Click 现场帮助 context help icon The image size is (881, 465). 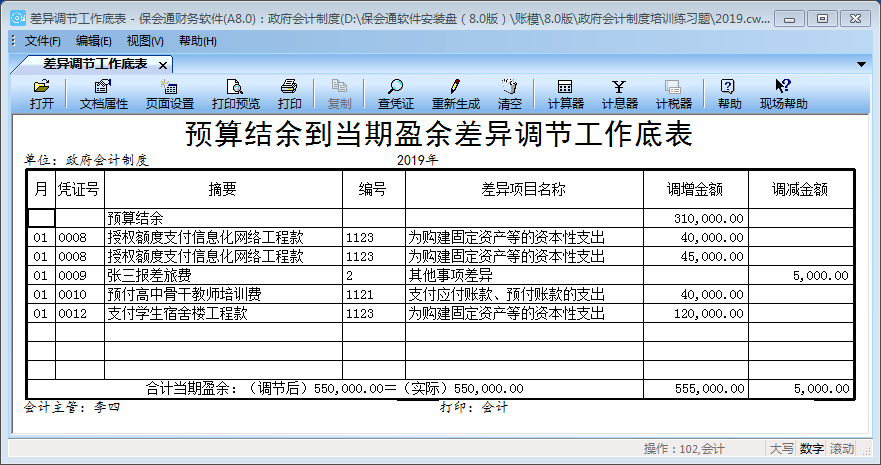point(783,94)
